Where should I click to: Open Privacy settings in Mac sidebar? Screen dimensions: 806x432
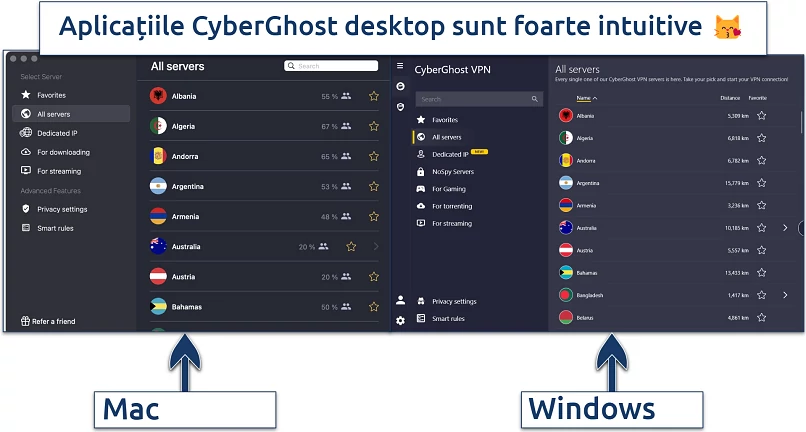coord(53,209)
